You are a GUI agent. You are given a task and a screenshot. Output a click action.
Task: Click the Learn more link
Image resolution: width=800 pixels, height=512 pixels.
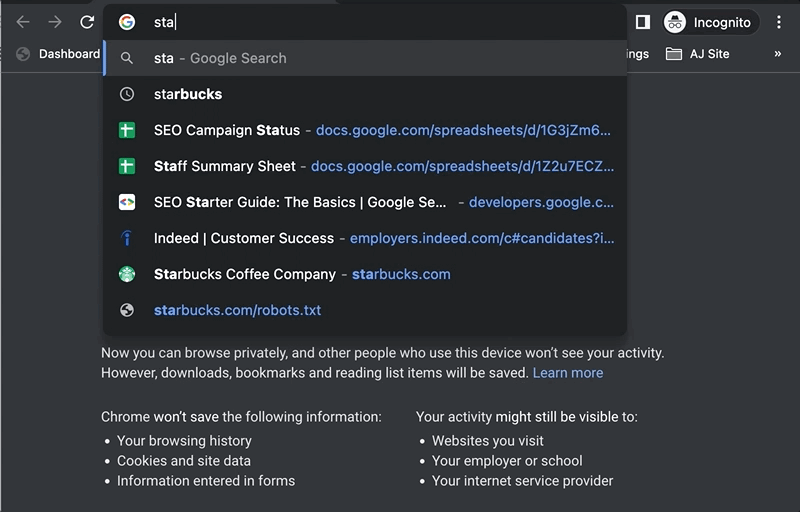567,373
